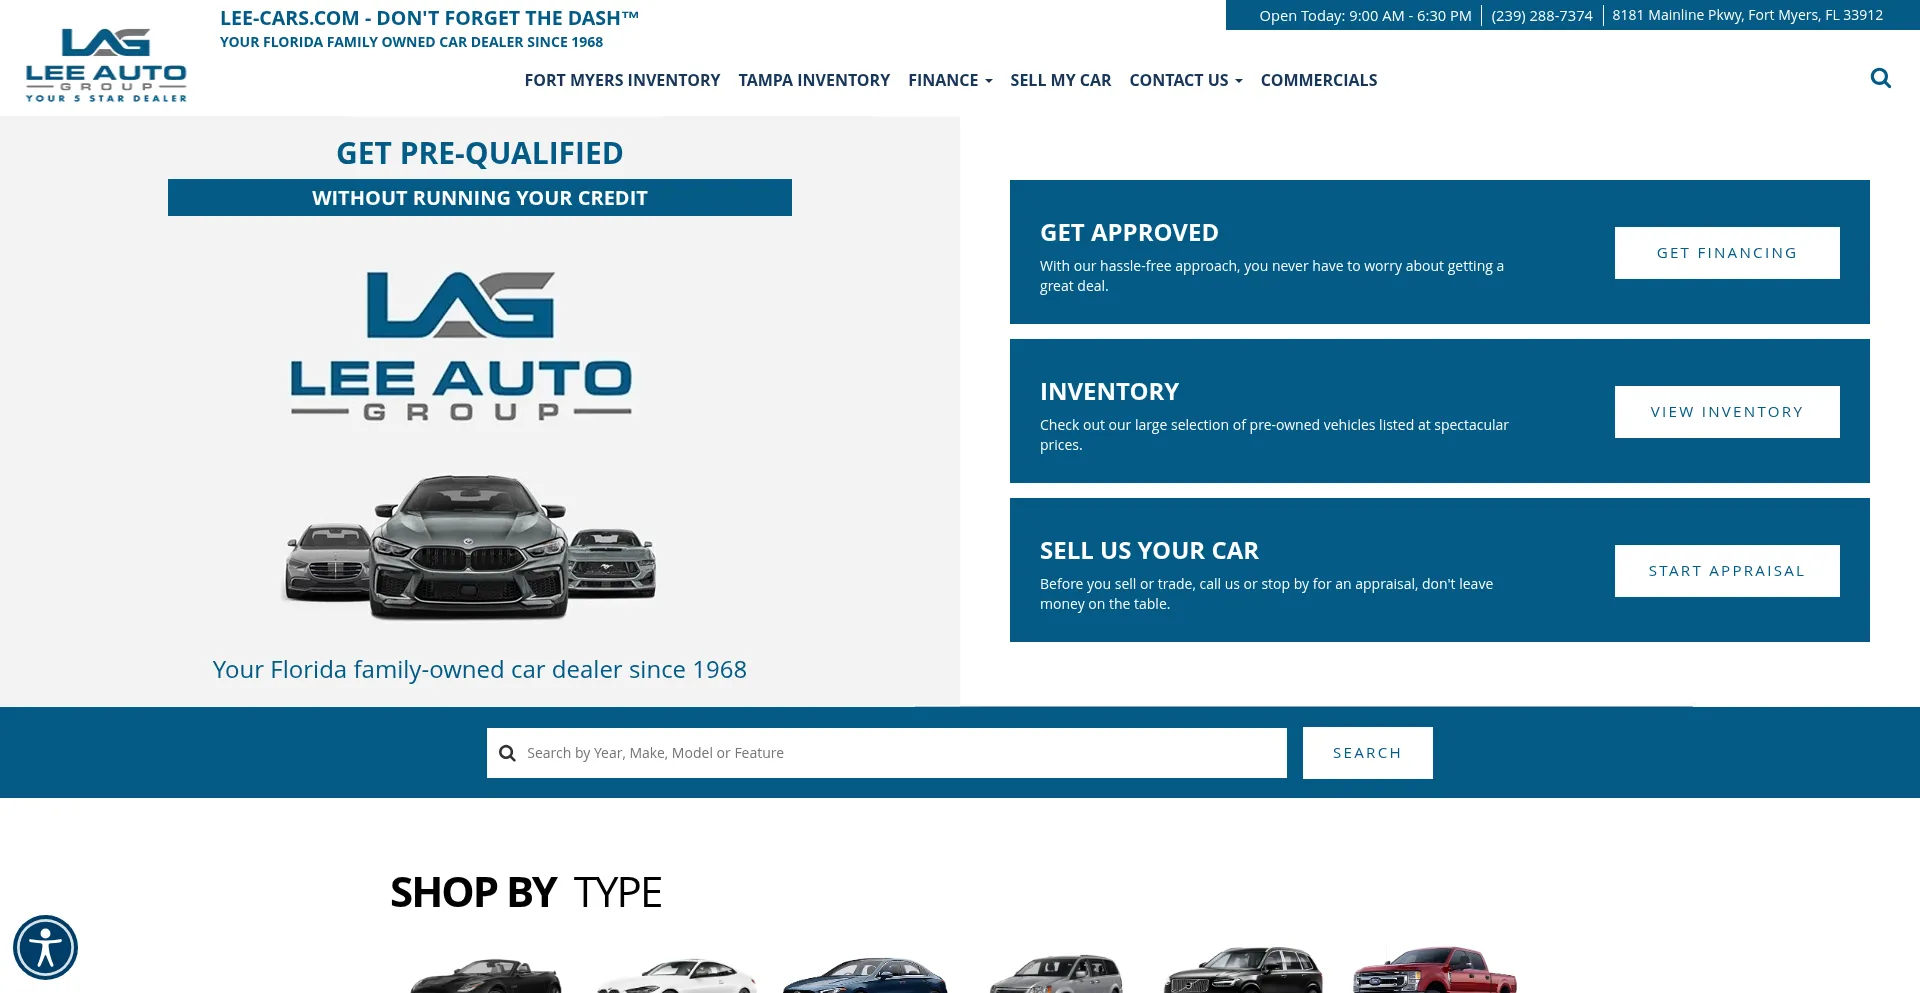Click the Start Appraisal button
The width and height of the screenshot is (1920, 993).
(1727, 571)
